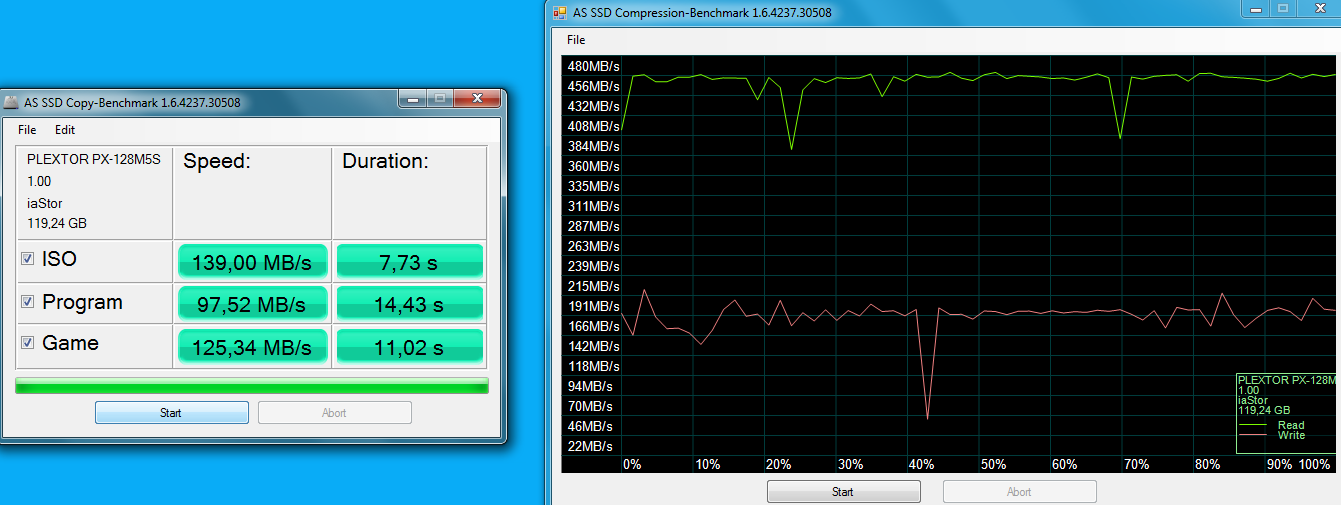
Task: Click iaStor driver label in Copy-Benchmark
Action: click(45, 203)
